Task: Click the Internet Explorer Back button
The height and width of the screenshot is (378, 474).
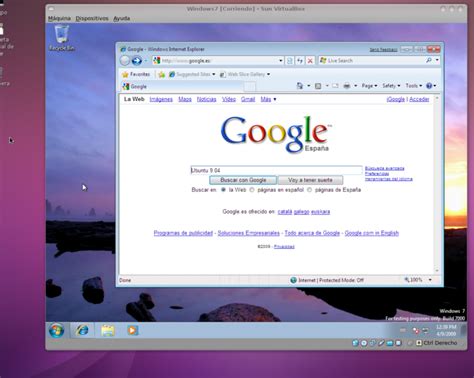Action: (125, 61)
